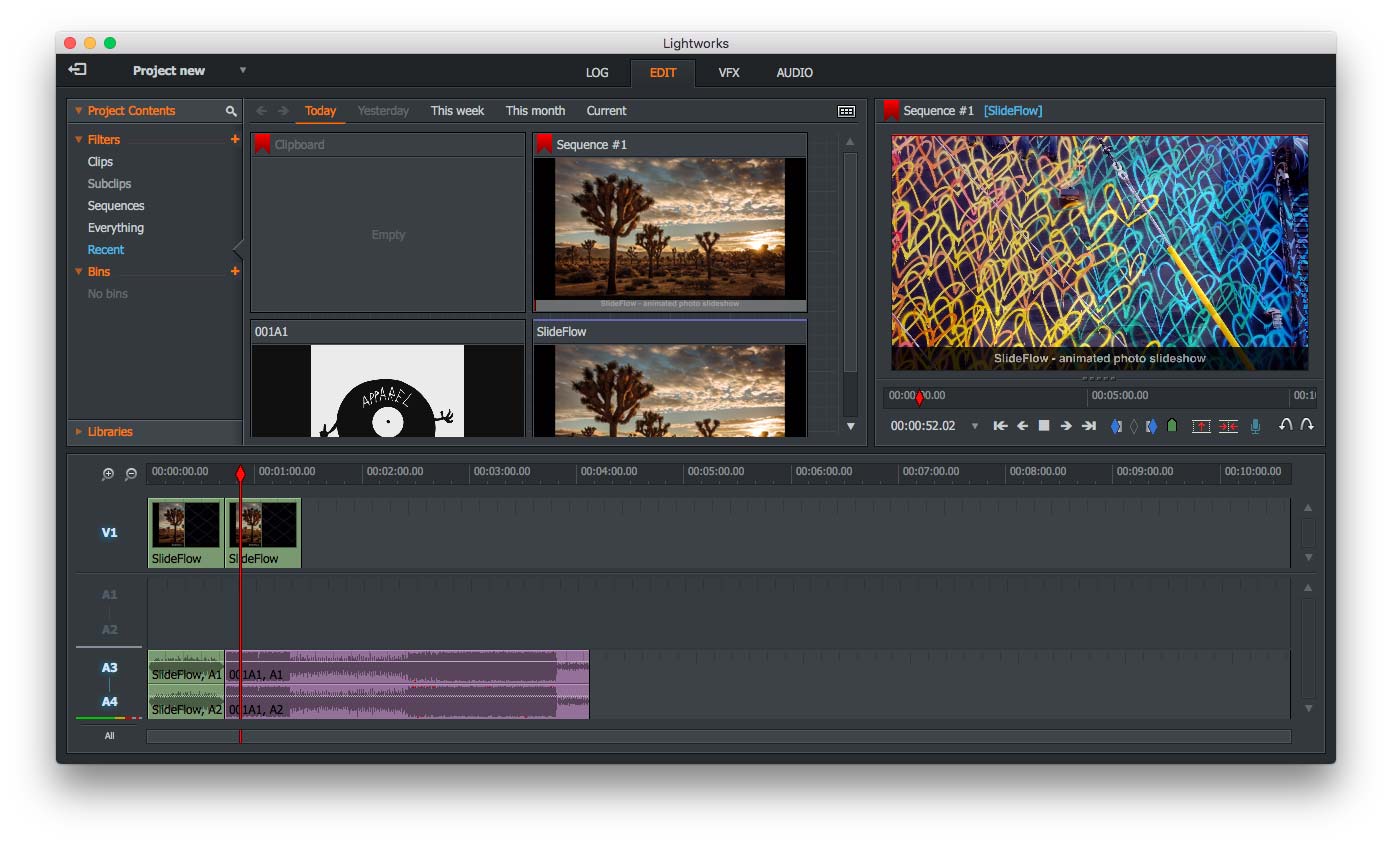Show Yesterday's items

[383, 111]
